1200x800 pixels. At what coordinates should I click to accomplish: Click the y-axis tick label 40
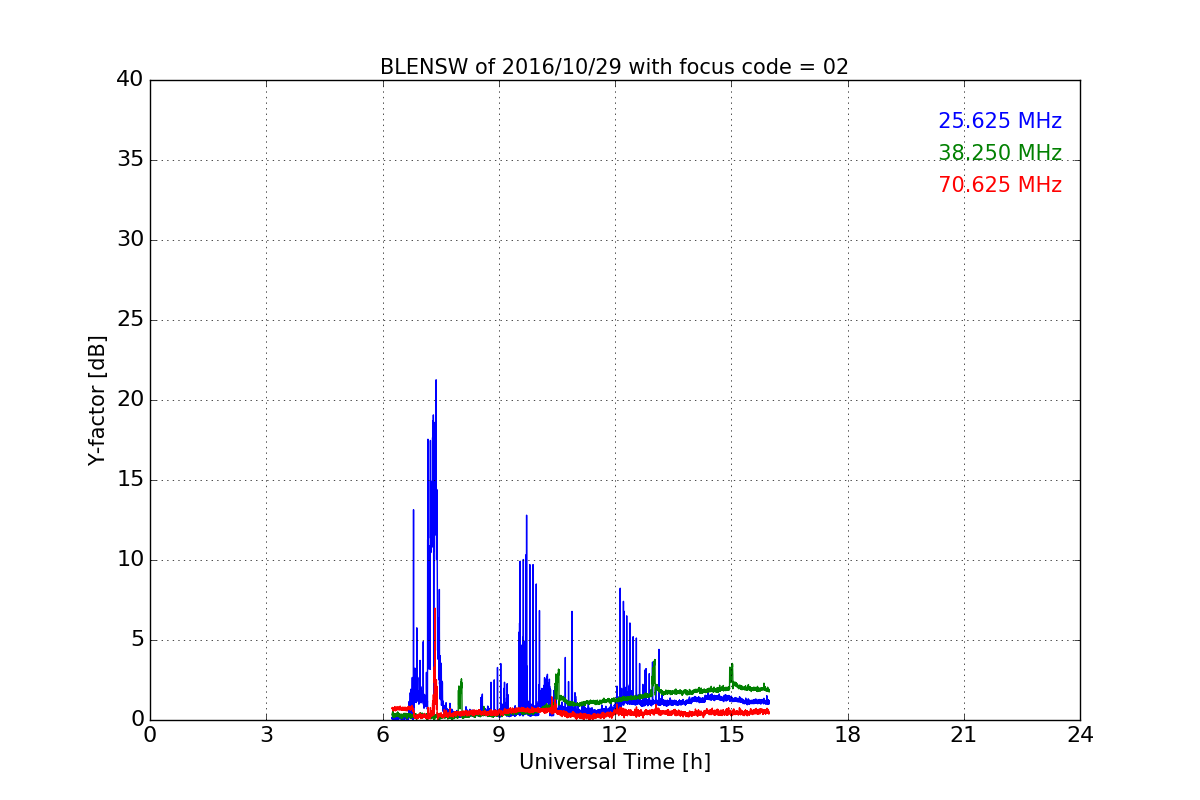tap(129, 79)
